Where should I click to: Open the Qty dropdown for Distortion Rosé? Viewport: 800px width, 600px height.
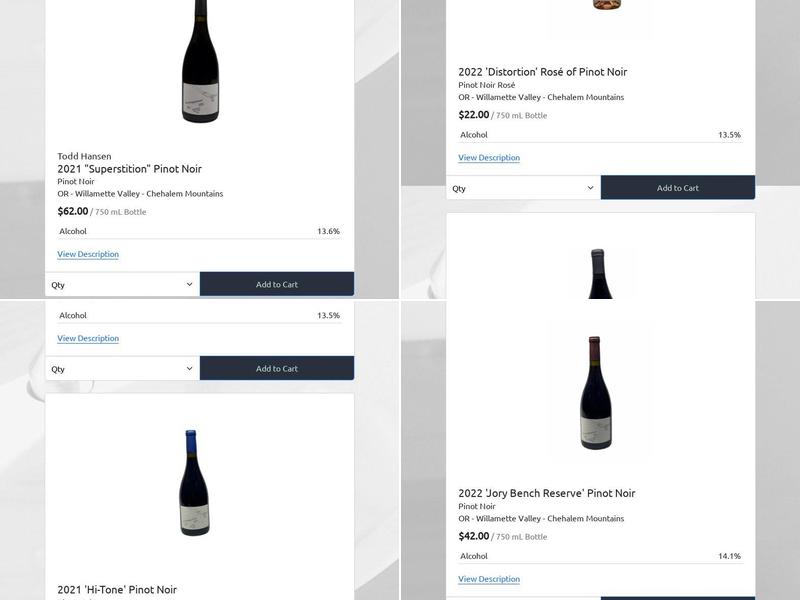tap(521, 187)
